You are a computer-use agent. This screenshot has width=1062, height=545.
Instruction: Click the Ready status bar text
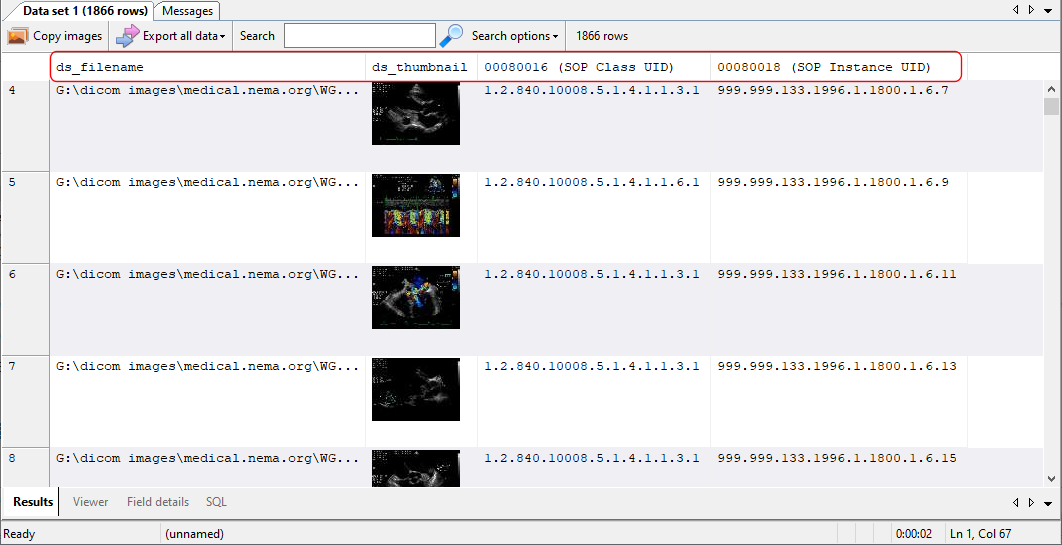(x=19, y=534)
